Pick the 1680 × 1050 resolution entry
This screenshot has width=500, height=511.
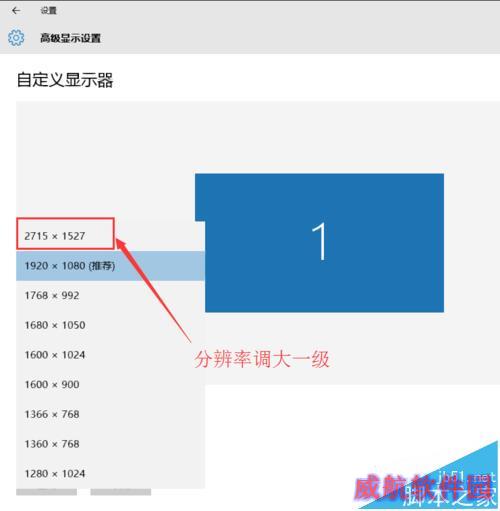pos(110,325)
